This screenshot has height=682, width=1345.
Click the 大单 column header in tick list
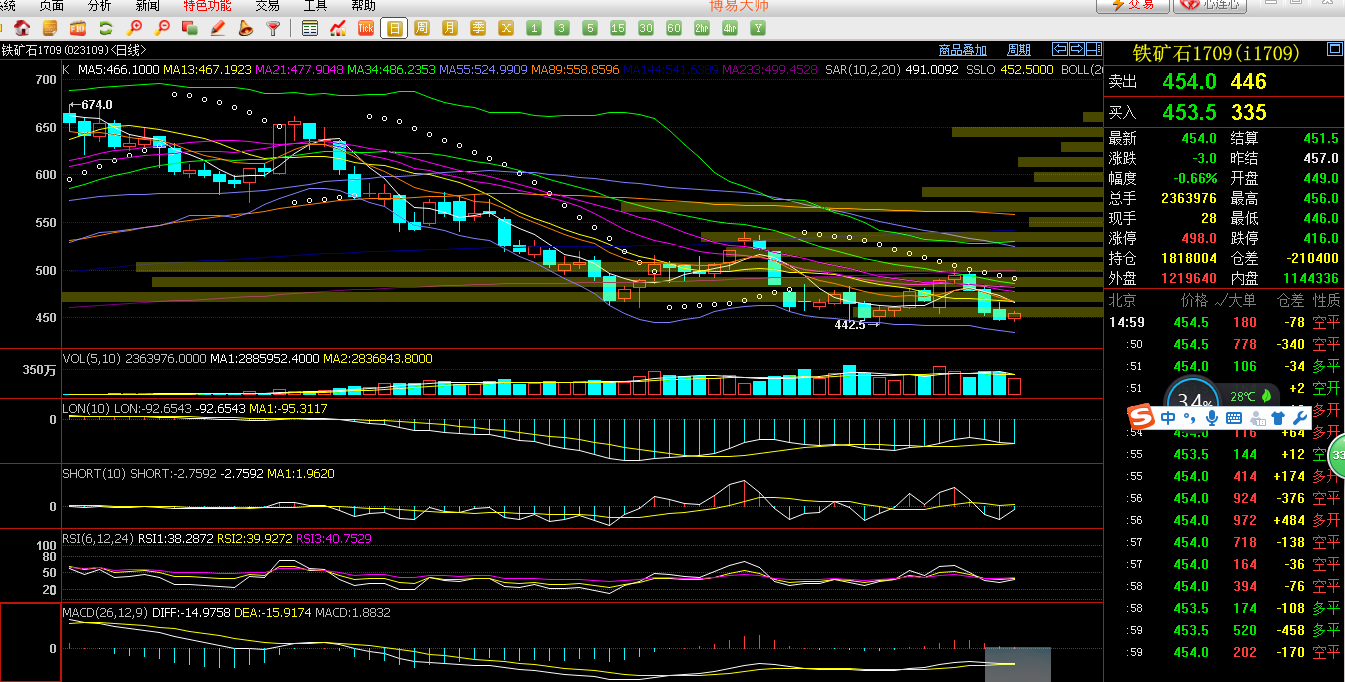tap(1242, 300)
